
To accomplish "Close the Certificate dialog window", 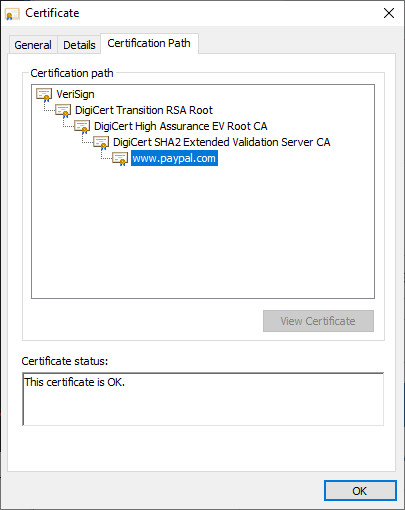I will coord(389,13).
